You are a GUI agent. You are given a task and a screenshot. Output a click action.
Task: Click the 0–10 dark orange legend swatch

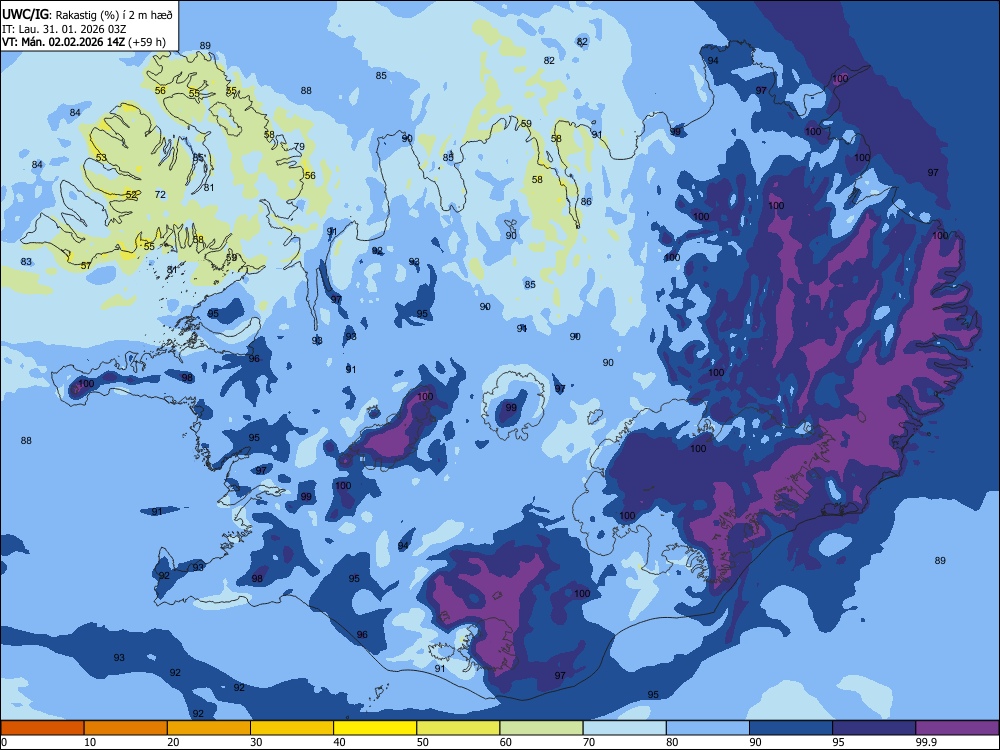[x=42, y=728]
